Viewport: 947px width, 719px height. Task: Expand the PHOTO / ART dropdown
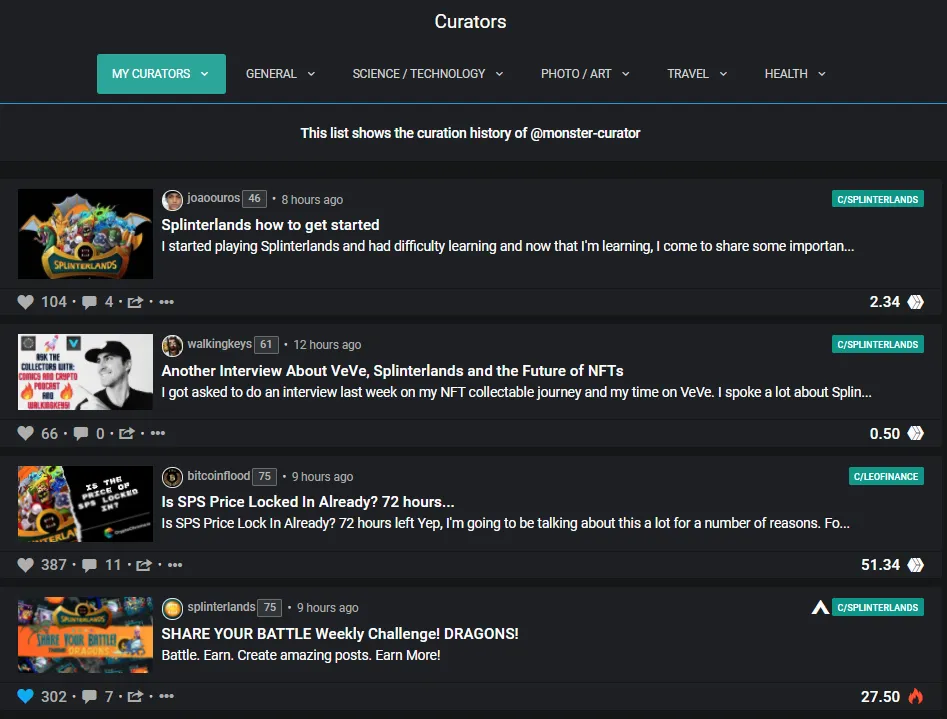click(x=585, y=74)
